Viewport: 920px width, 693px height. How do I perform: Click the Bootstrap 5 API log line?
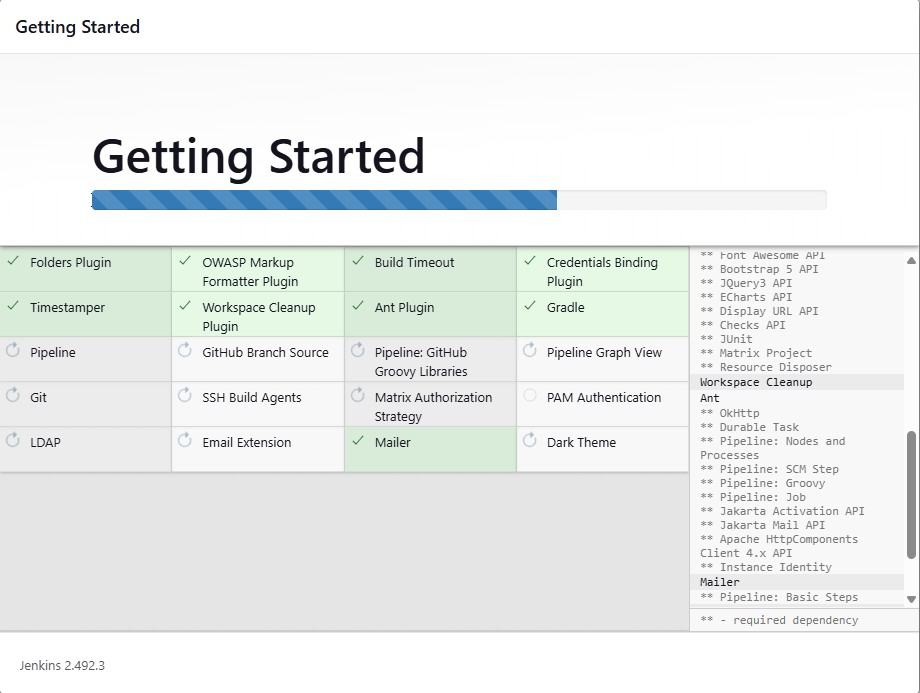[x=759, y=269]
